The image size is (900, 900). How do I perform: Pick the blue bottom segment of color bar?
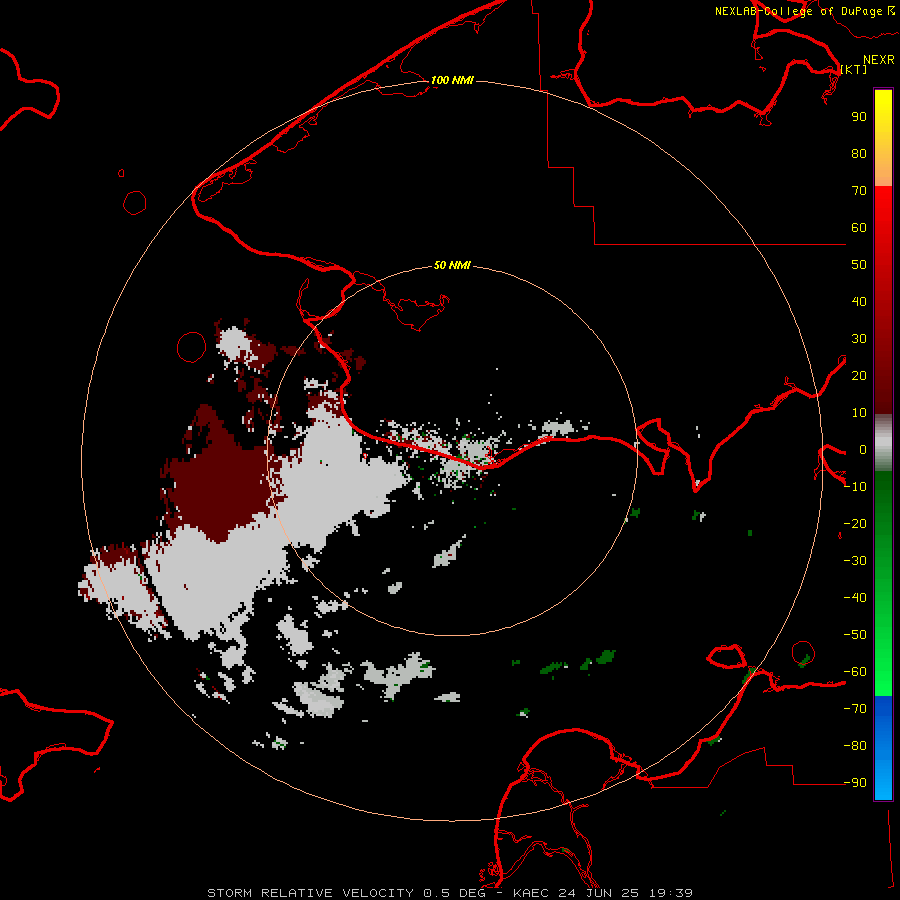point(883,747)
